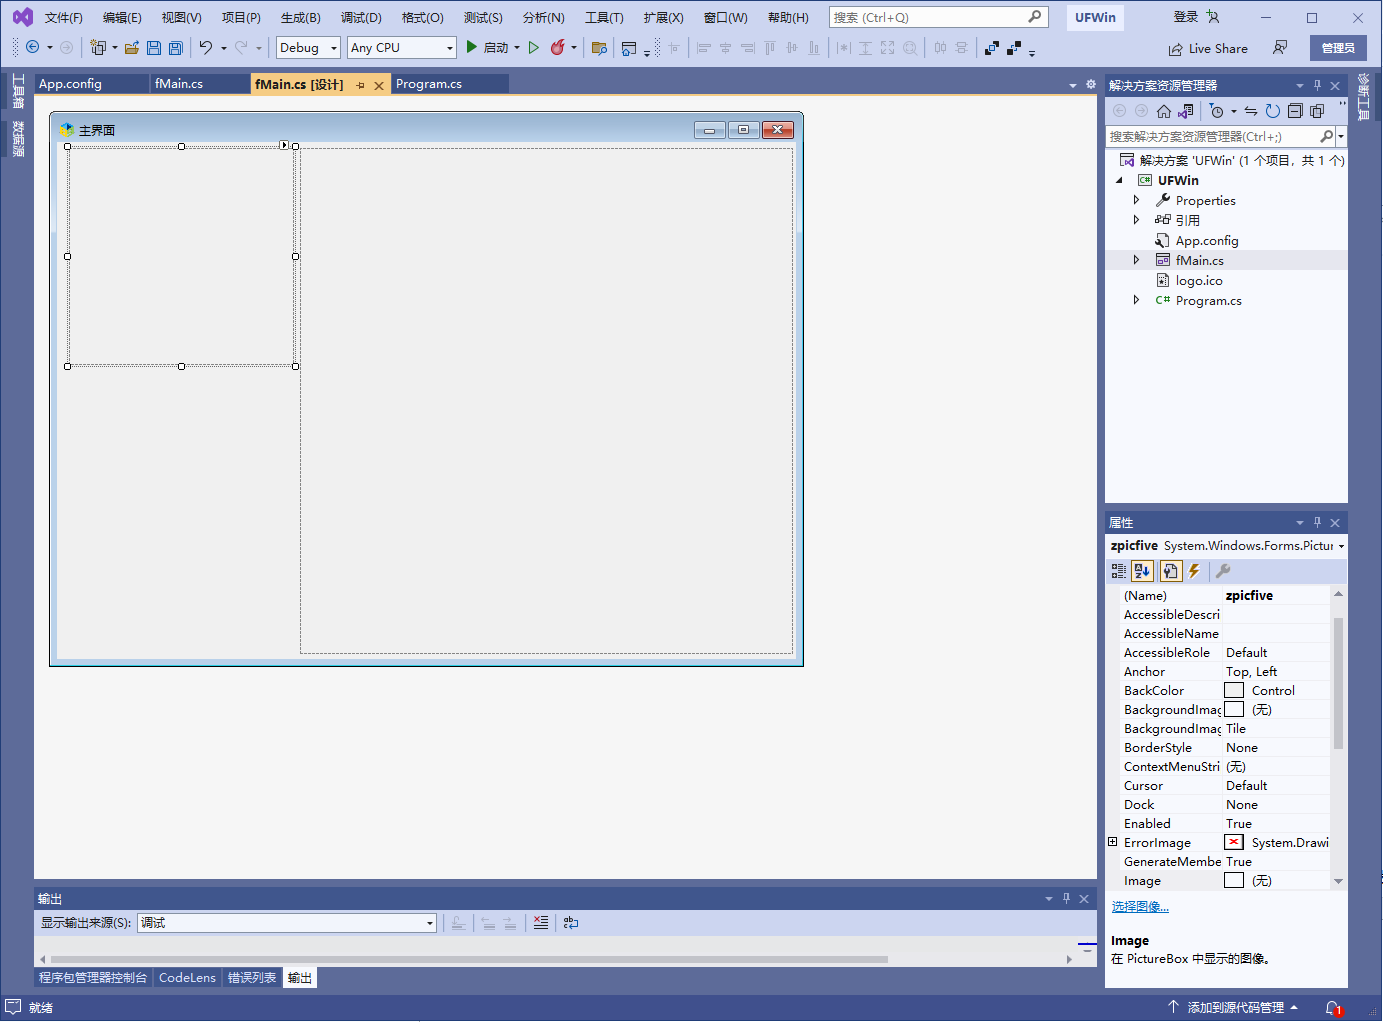Toggle the pin on the fMain.cs design tab

coord(360,85)
